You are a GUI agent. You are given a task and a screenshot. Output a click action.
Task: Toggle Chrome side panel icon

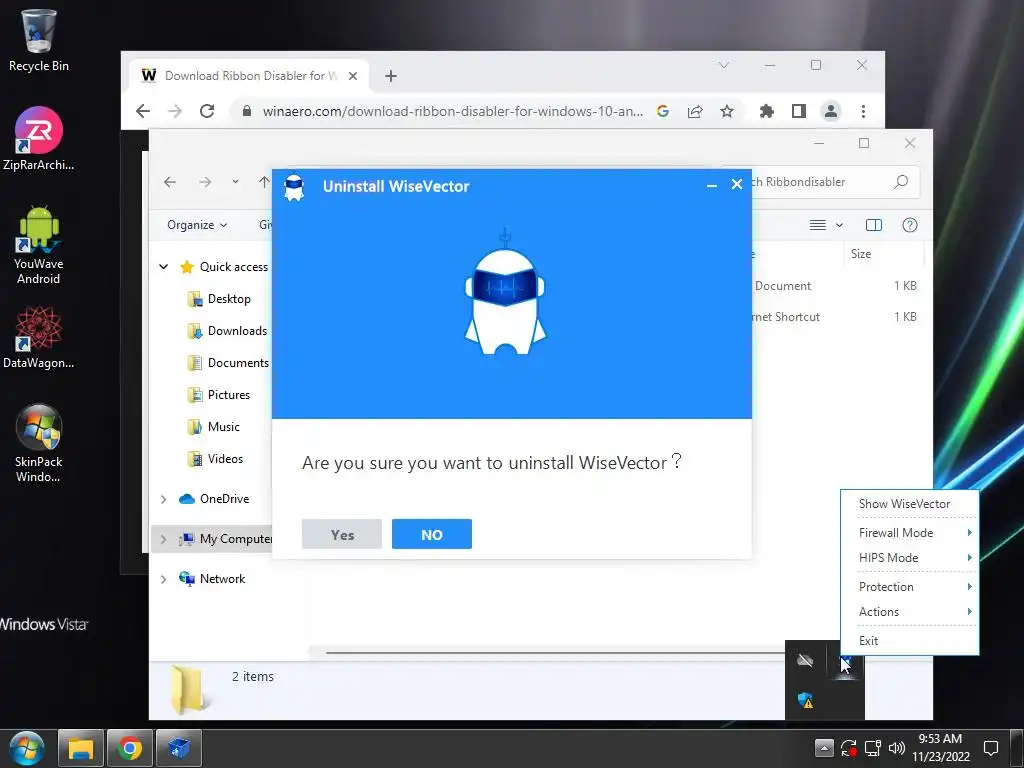(799, 111)
